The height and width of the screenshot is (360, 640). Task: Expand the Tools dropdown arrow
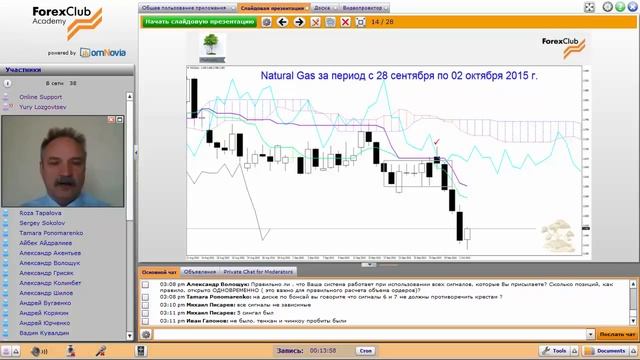click(x=574, y=351)
